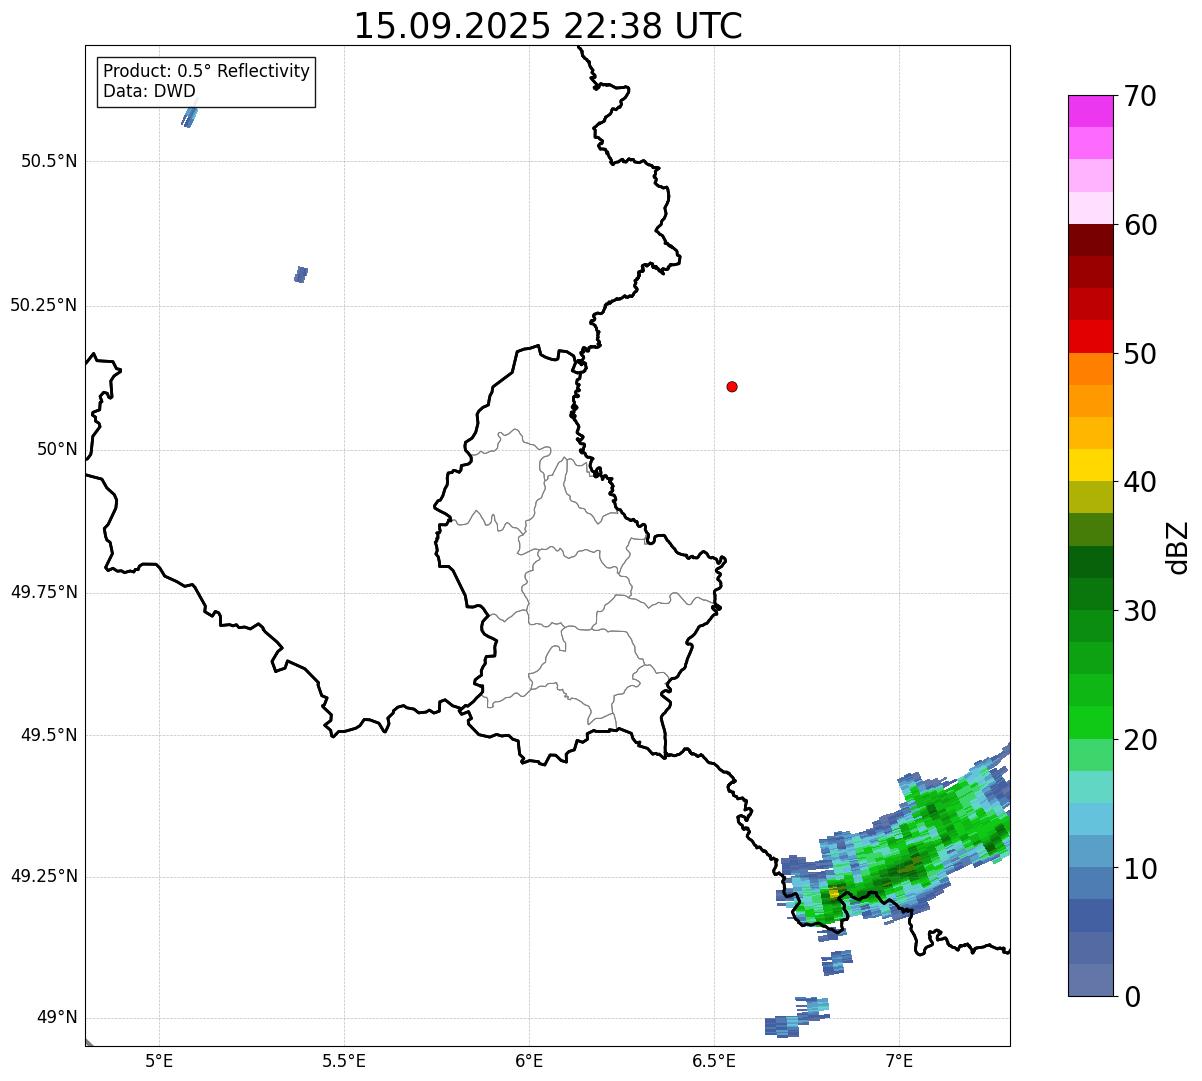Image resolution: width=1202 pixels, height=1081 pixels.
Task: Click the latitude label 49.75°N
Action: (44, 592)
